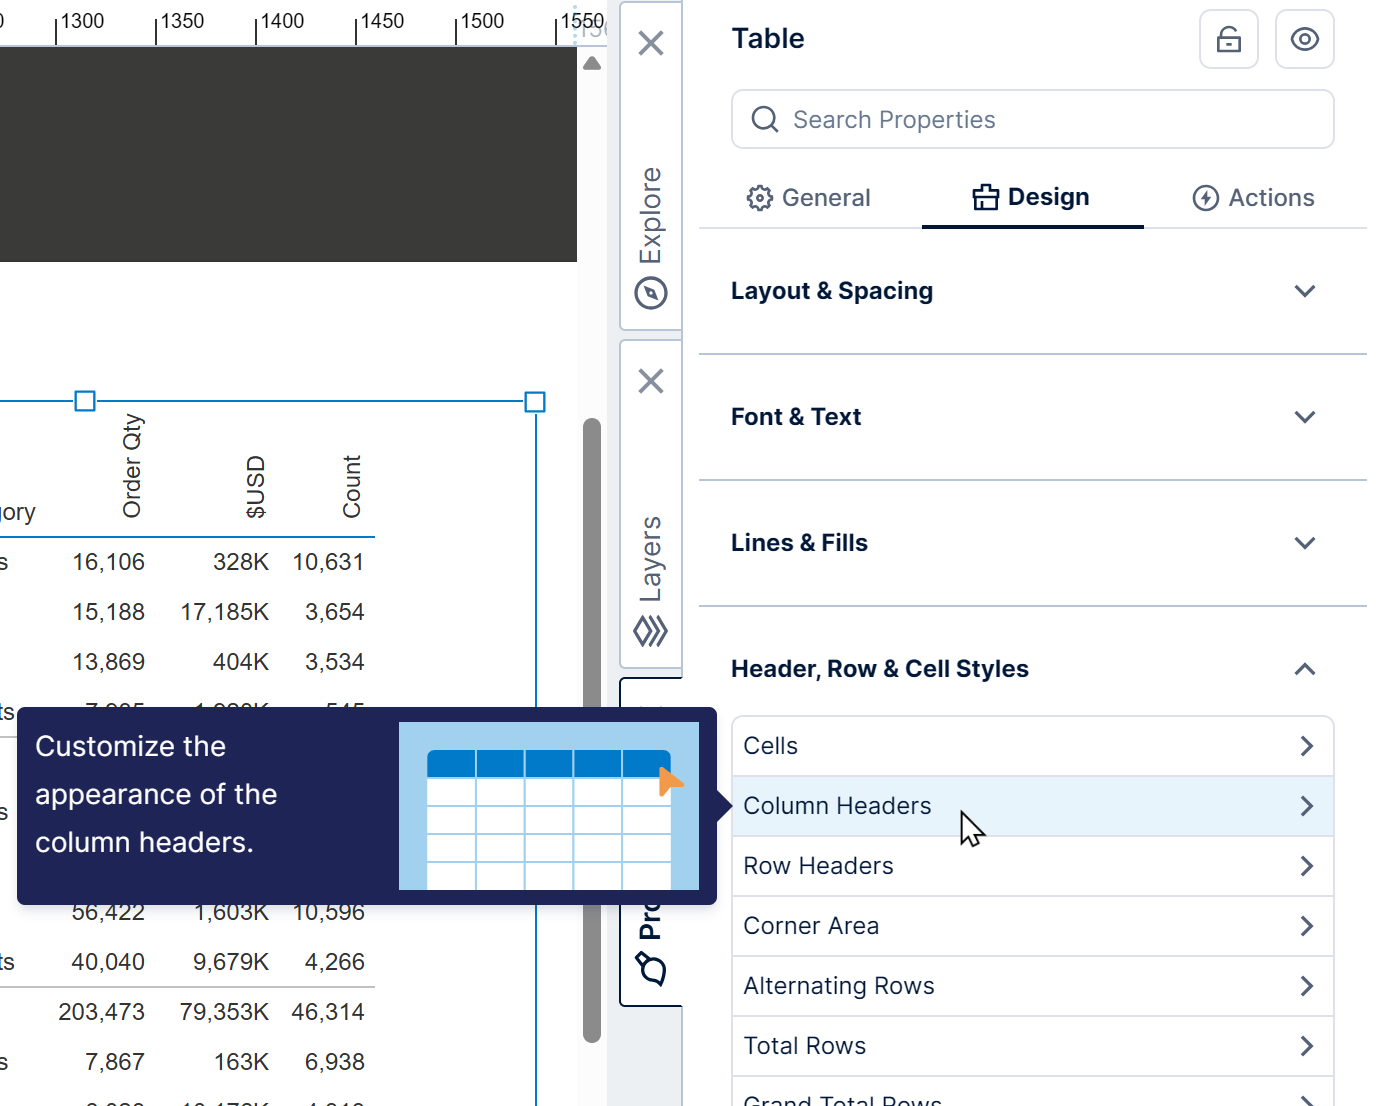The height and width of the screenshot is (1106, 1376).
Task: Click the scroll-up arrow above the table scrollbar
Action: 591,62
